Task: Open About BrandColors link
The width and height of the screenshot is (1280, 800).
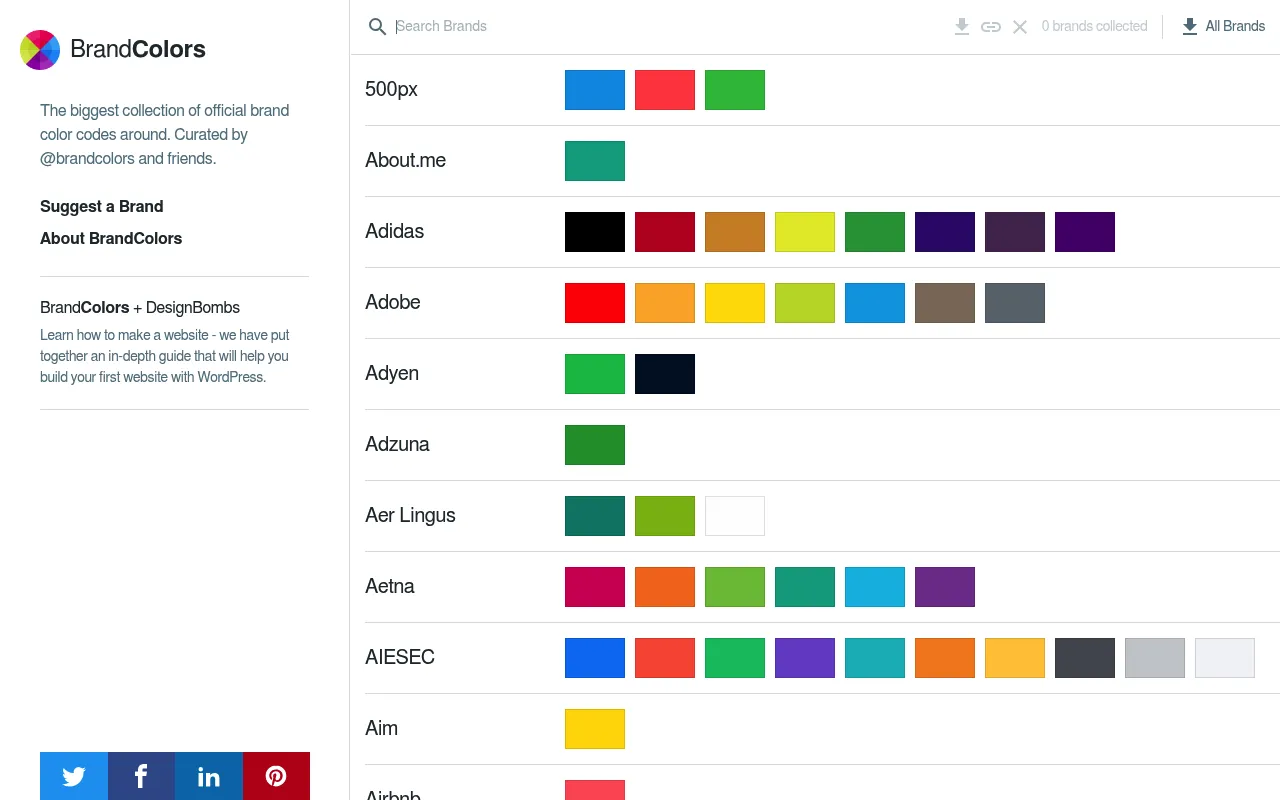Action: (x=111, y=238)
